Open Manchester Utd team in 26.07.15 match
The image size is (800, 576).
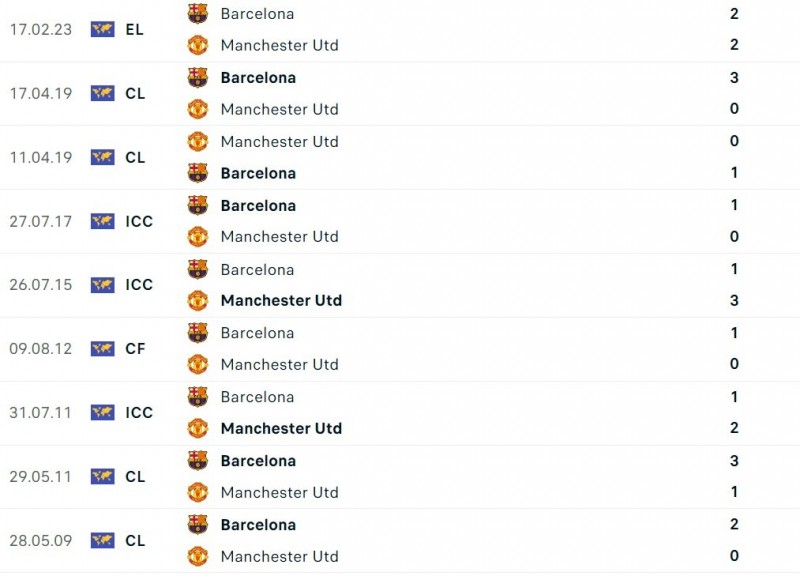pyautogui.click(x=281, y=300)
